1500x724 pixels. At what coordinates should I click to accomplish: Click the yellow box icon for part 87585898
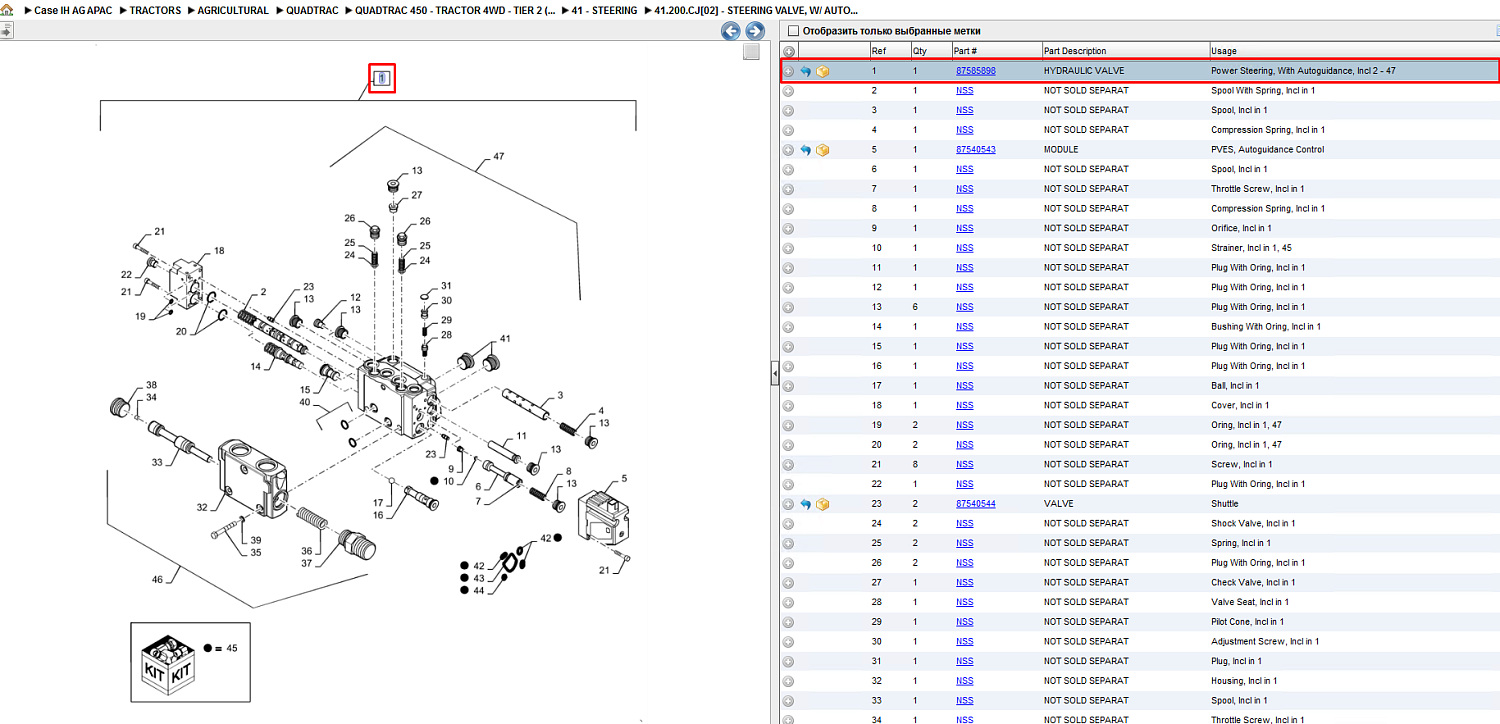(823, 71)
